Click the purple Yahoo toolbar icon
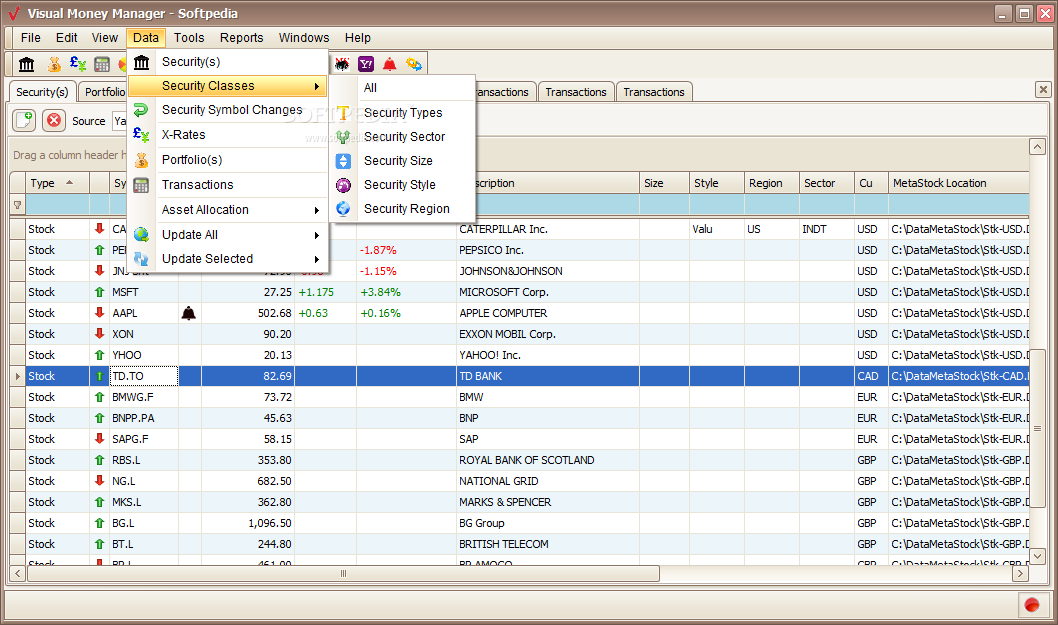Screen dimensions: 1058x625 click(x=366, y=64)
